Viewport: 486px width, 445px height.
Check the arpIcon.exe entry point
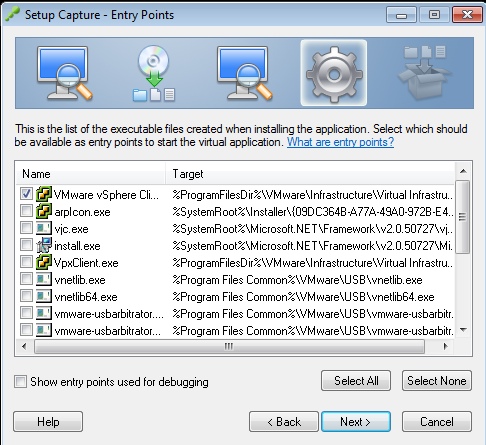(x=26, y=211)
